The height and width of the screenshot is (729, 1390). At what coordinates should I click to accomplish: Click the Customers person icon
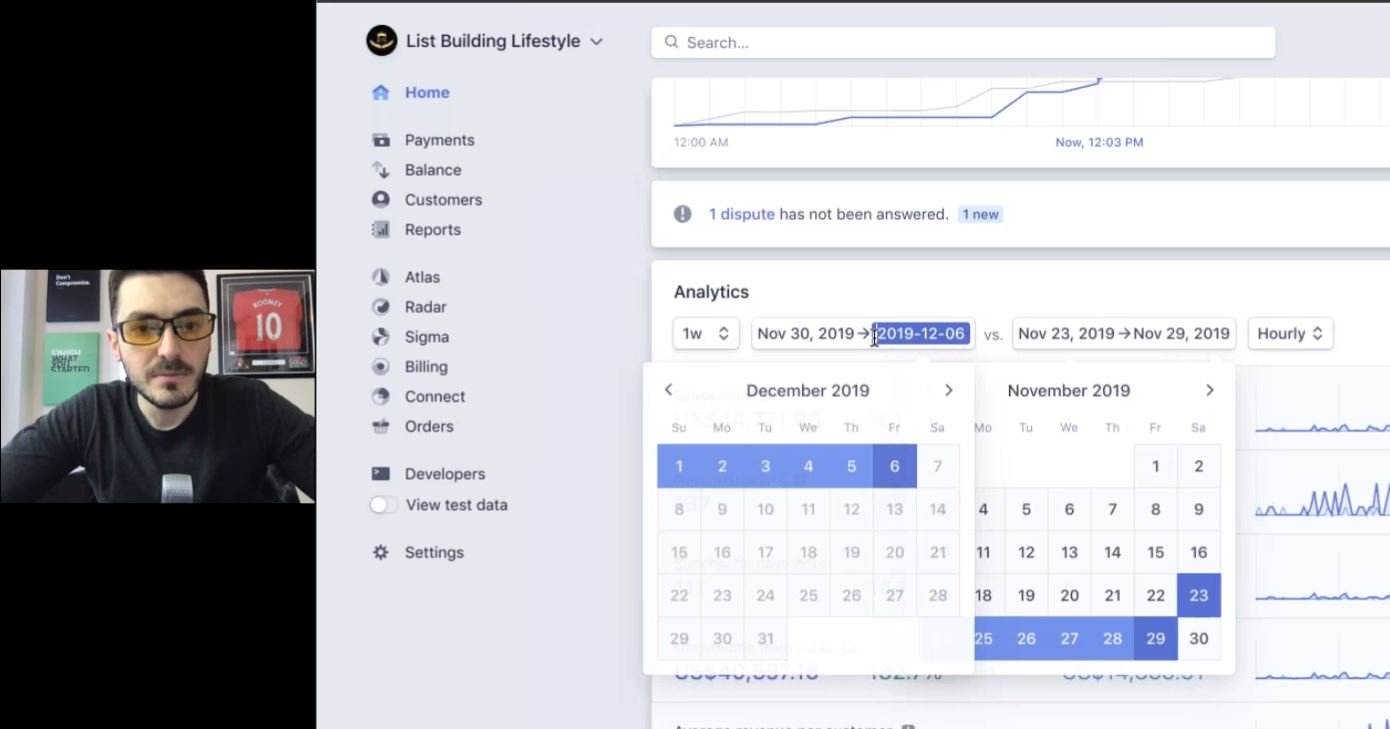click(x=380, y=200)
